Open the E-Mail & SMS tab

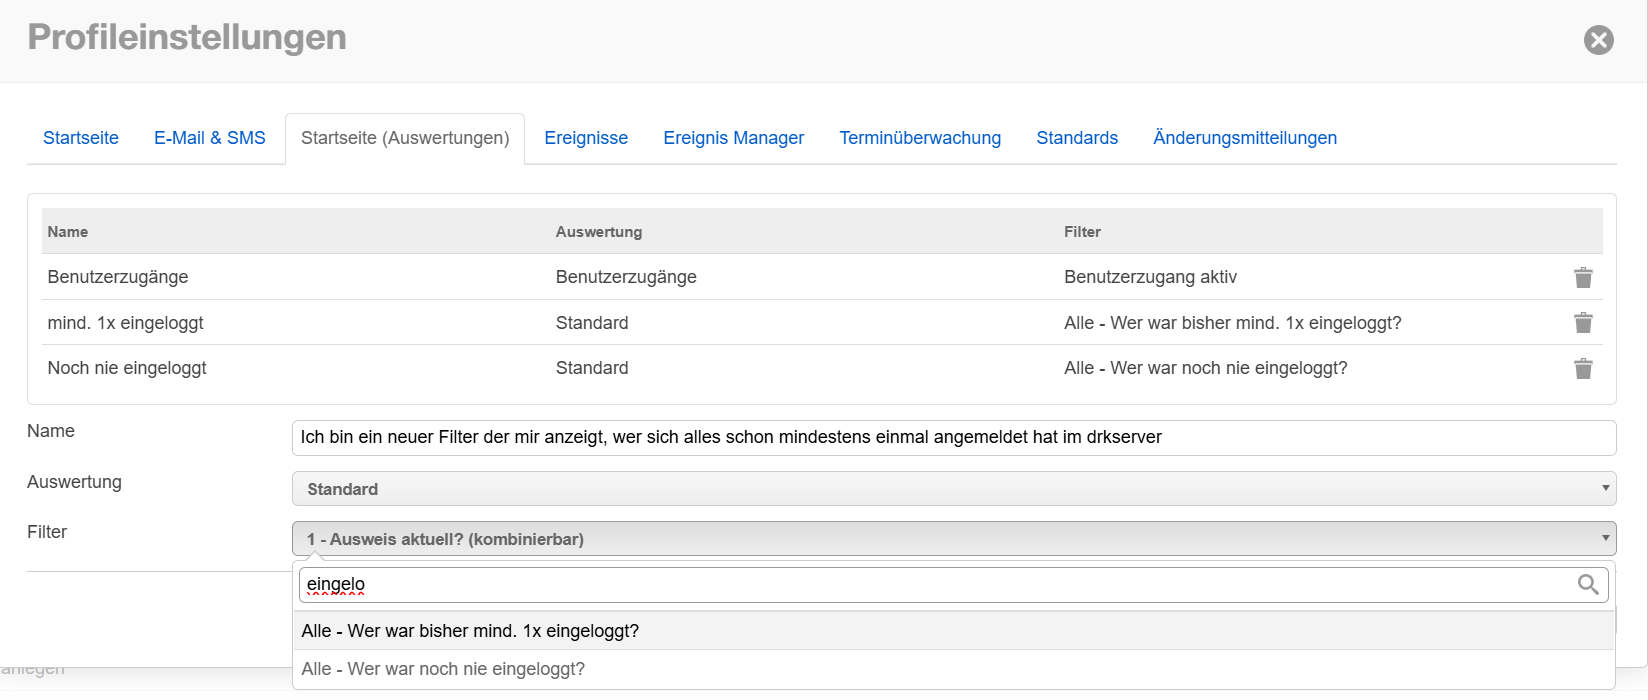point(210,138)
